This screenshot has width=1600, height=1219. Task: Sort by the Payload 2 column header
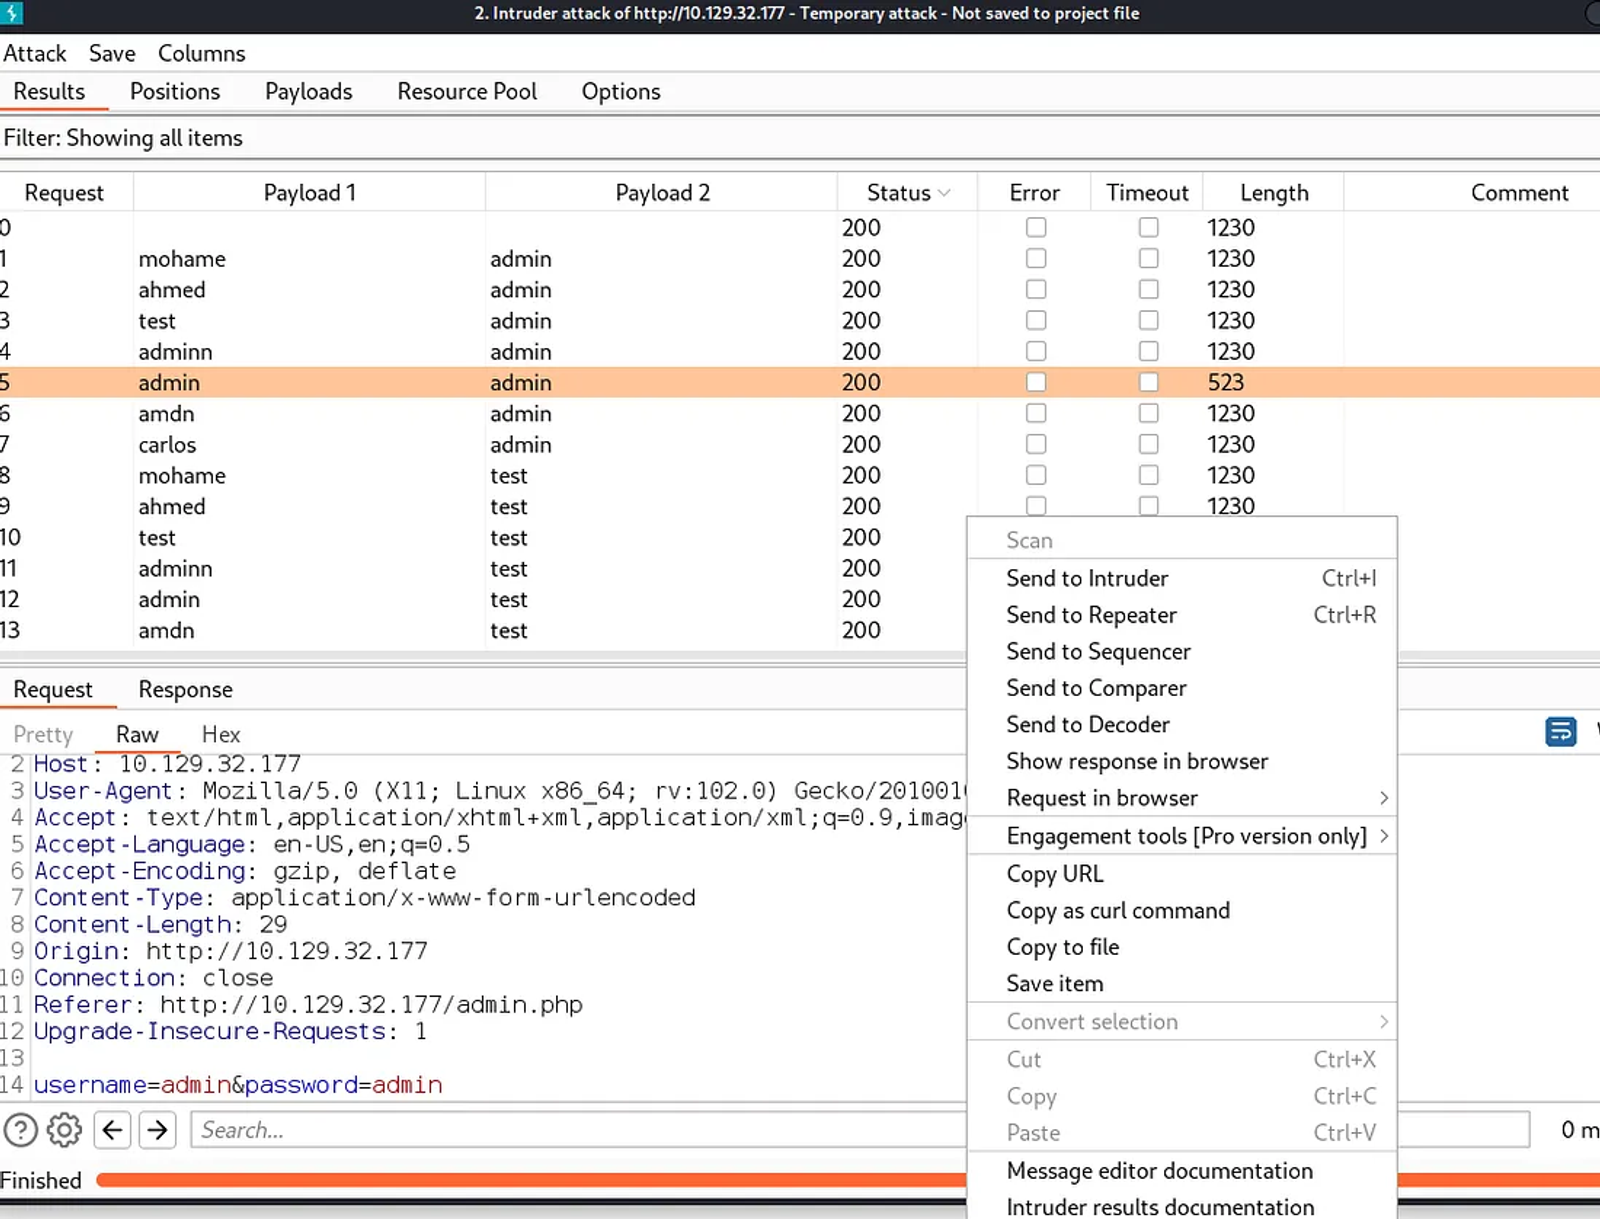pos(662,193)
